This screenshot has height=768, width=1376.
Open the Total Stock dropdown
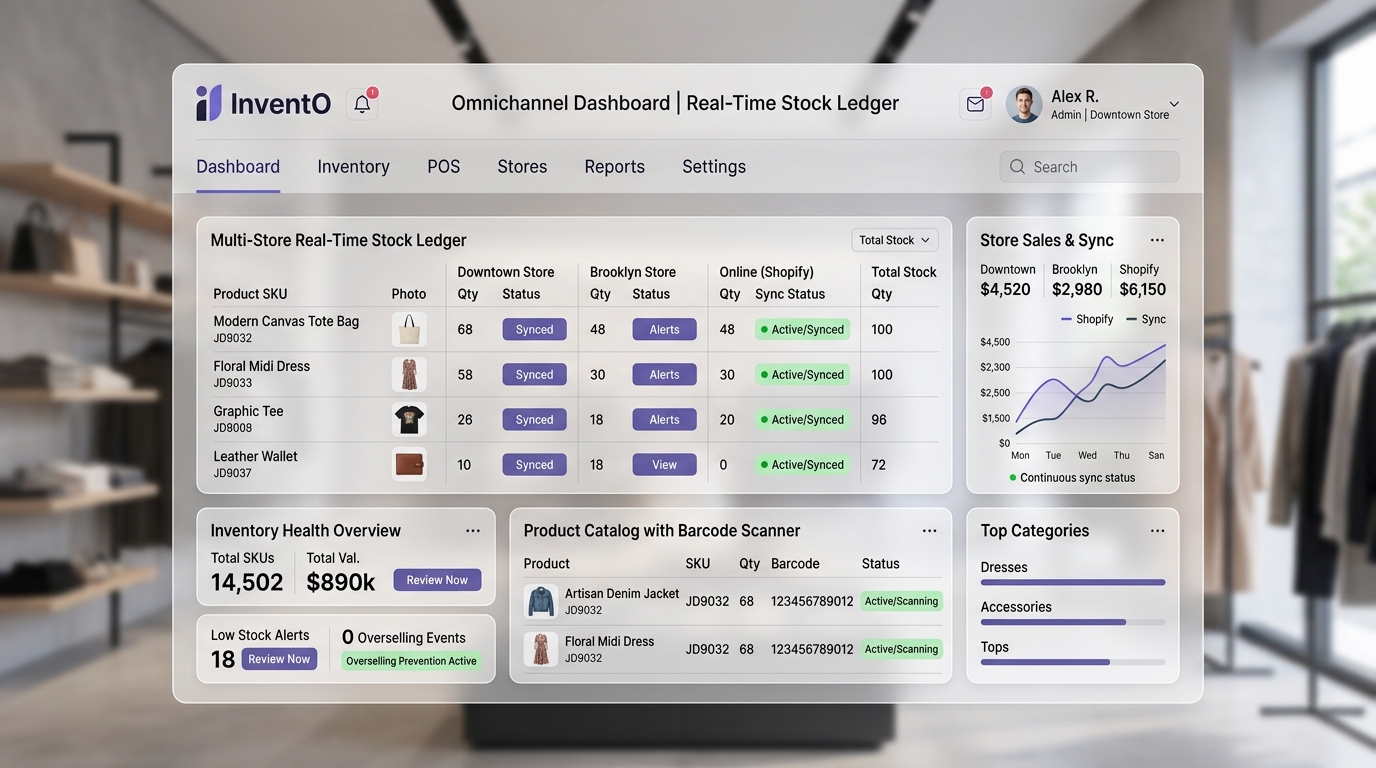pyautogui.click(x=895, y=240)
